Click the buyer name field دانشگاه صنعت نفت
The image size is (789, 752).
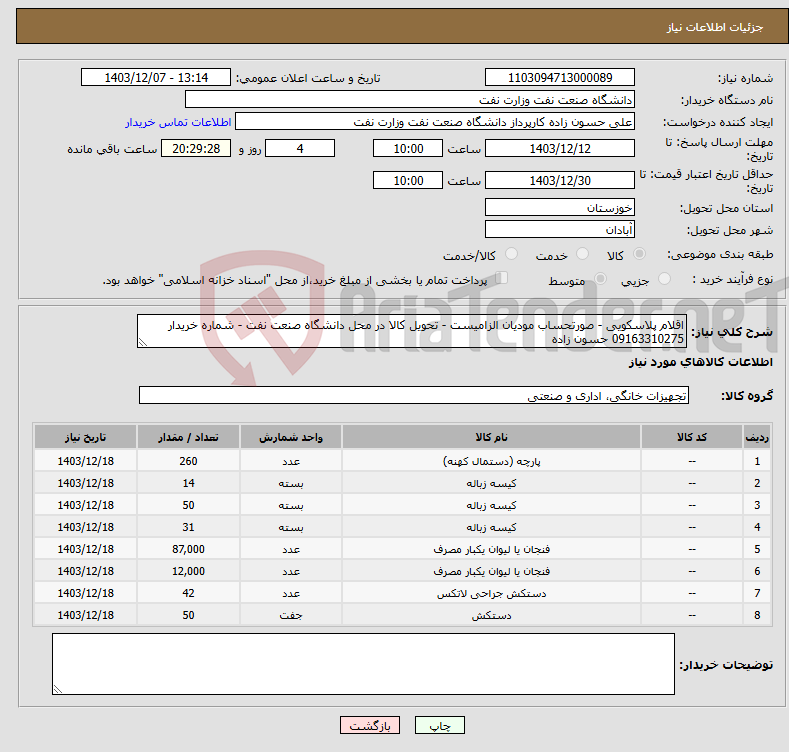coord(410,100)
